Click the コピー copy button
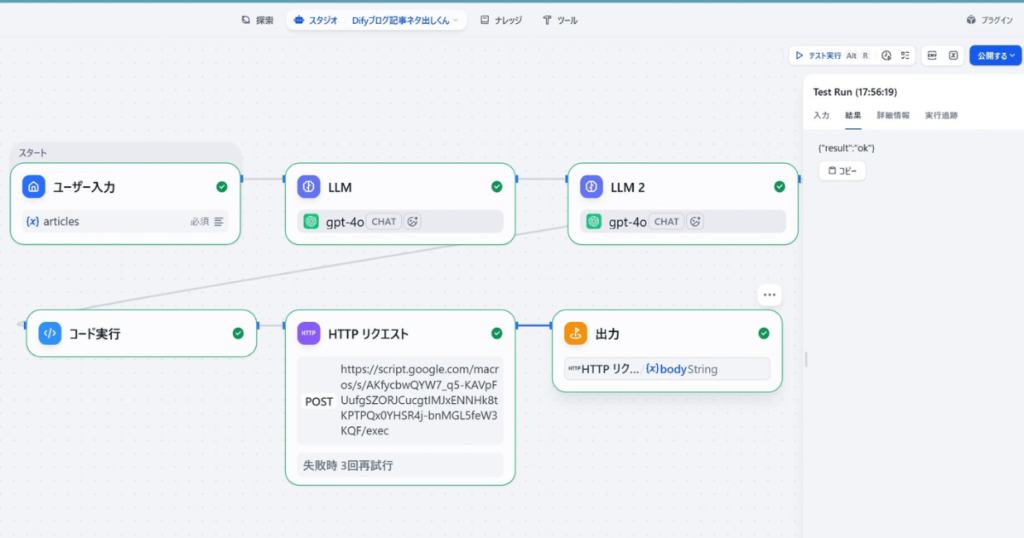This screenshot has width=1024, height=538. point(842,171)
